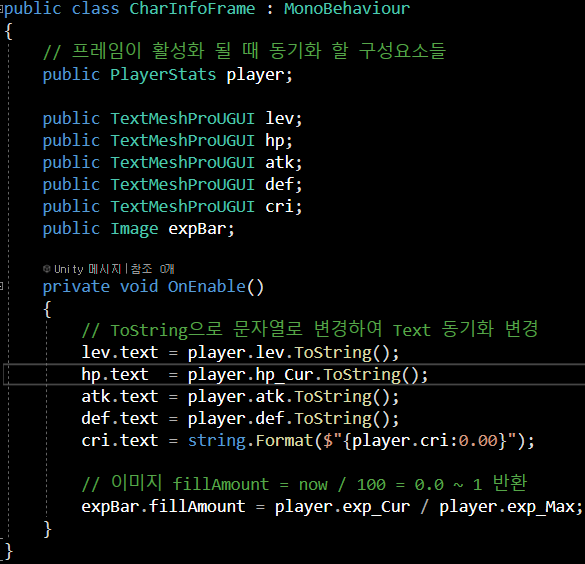Image resolution: width=585 pixels, height=564 pixels.
Task: Collapse the OnEnable method outline toggle
Action: (1, 286)
